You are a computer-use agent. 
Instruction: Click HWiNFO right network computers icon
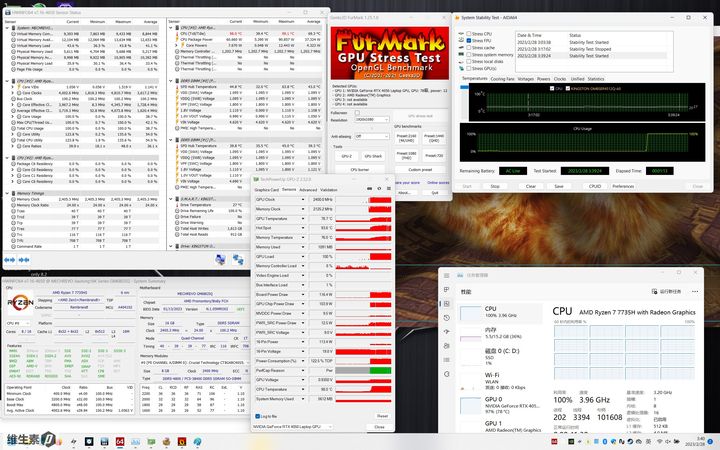pyautogui.click(x=238, y=260)
